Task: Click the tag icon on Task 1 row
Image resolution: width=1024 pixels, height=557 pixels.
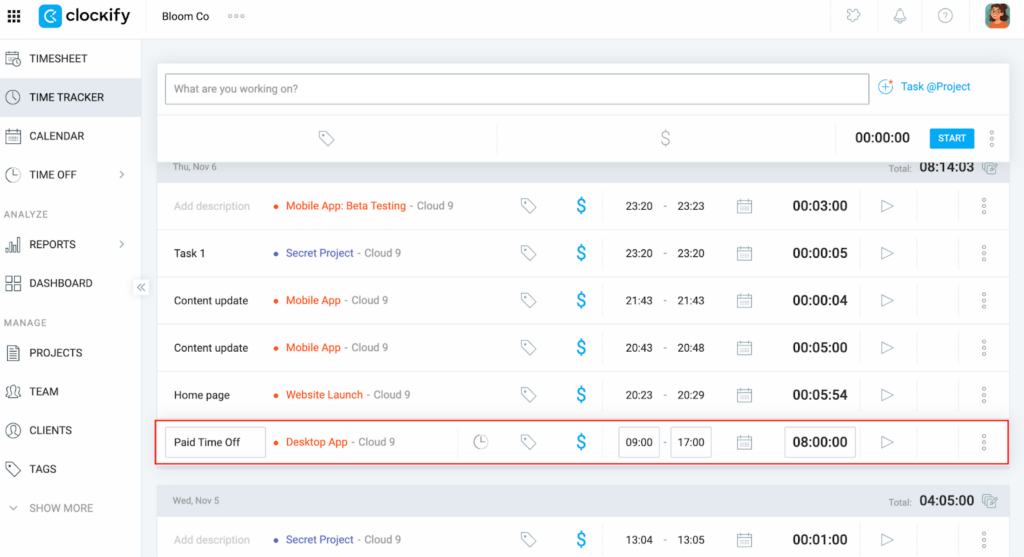Action: (x=528, y=254)
